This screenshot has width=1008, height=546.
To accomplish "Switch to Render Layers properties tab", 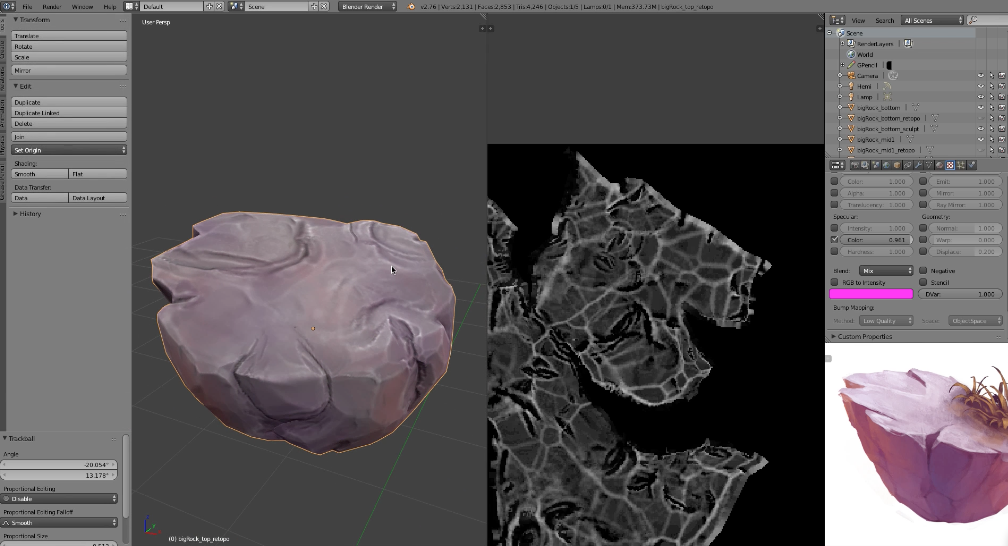I will tap(865, 165).
